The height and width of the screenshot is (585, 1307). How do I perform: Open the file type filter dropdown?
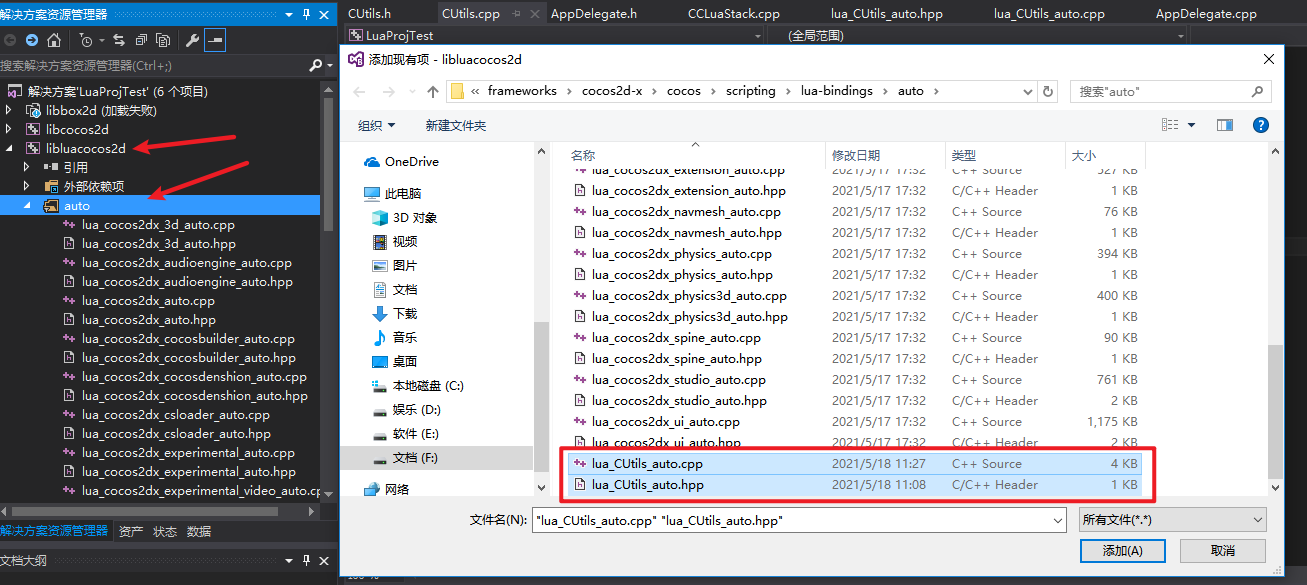(x=1173, y=520)
